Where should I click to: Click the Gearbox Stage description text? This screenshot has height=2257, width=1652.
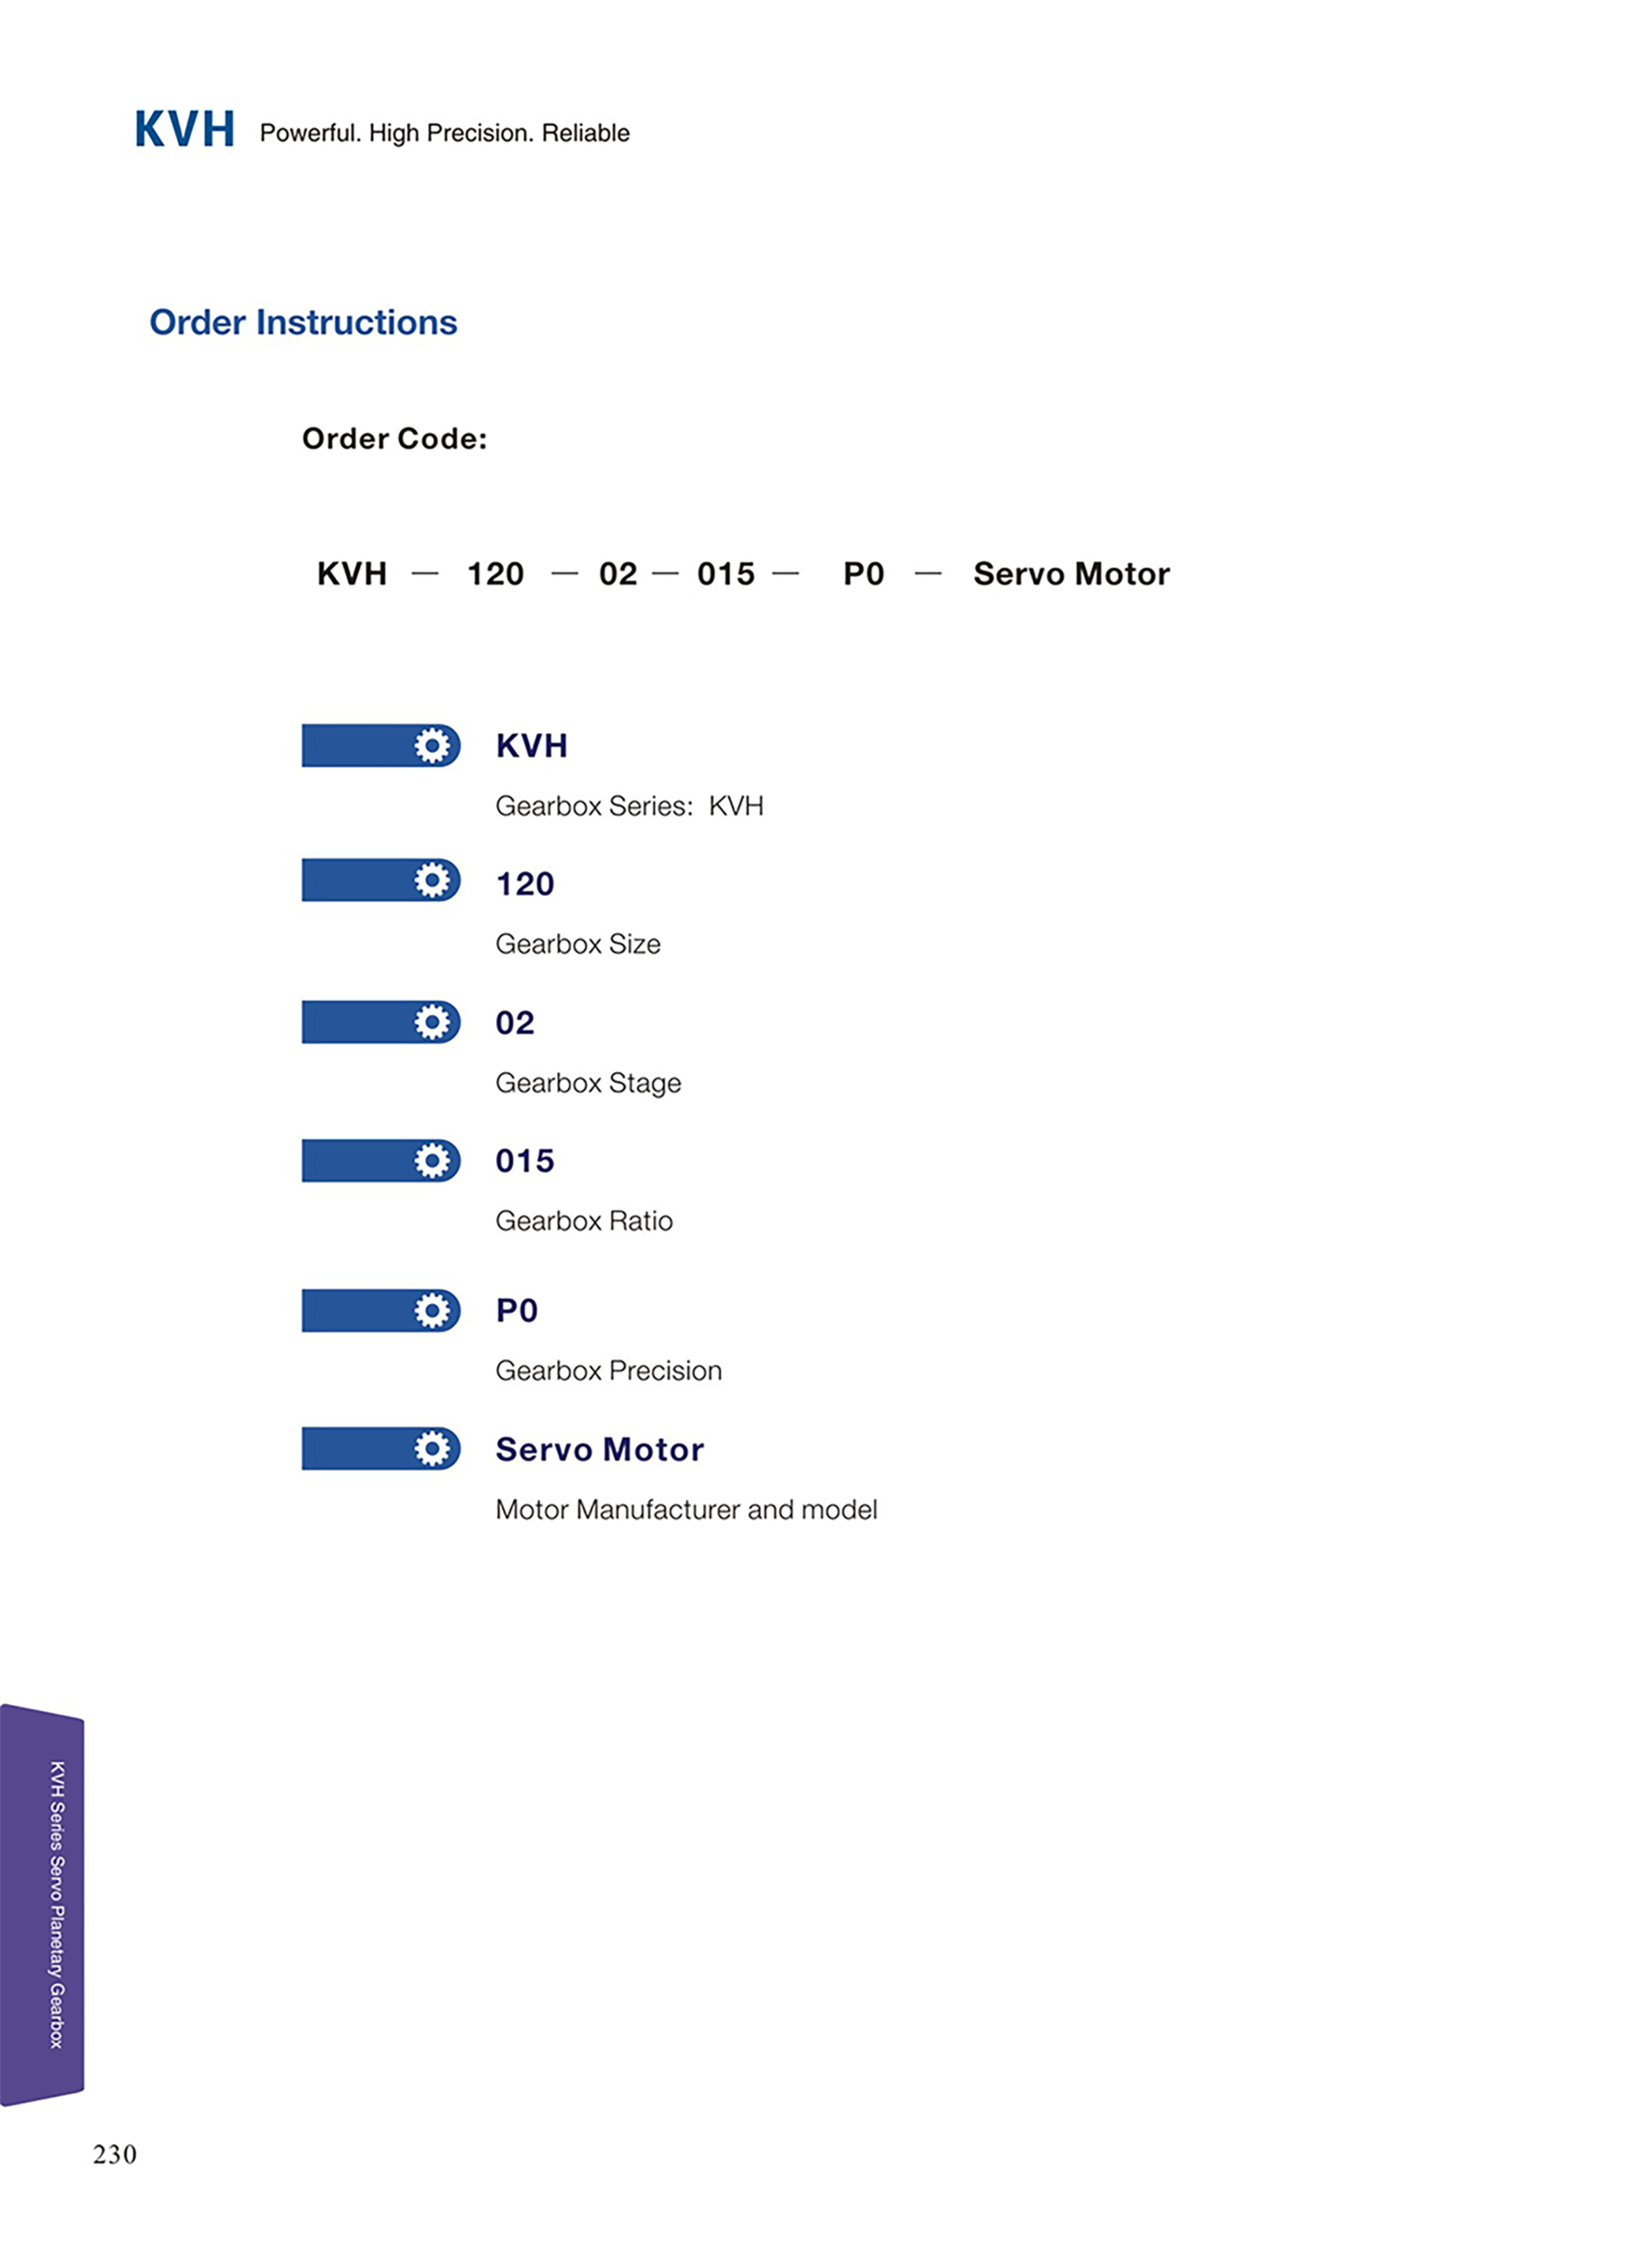click(x=588, y=1083)
